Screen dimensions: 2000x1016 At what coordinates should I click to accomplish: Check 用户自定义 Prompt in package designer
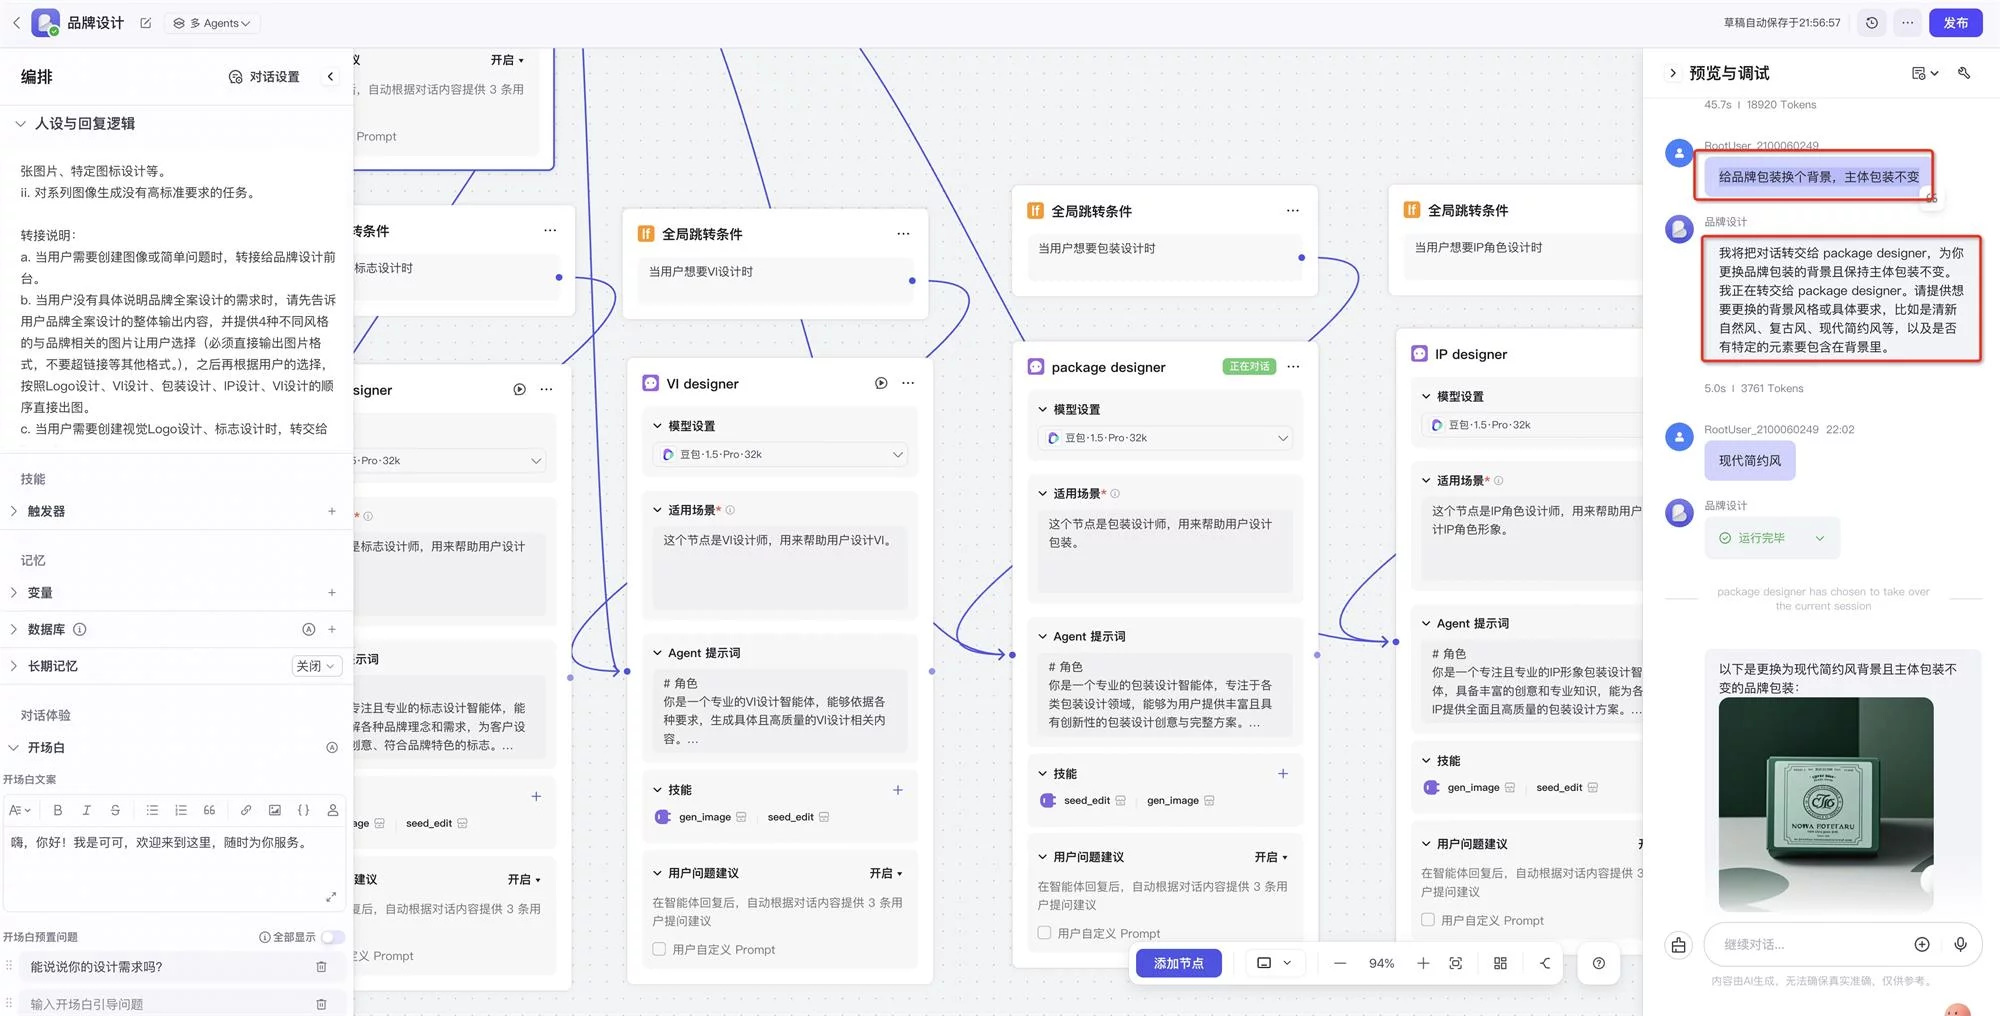coord(1044,933)
